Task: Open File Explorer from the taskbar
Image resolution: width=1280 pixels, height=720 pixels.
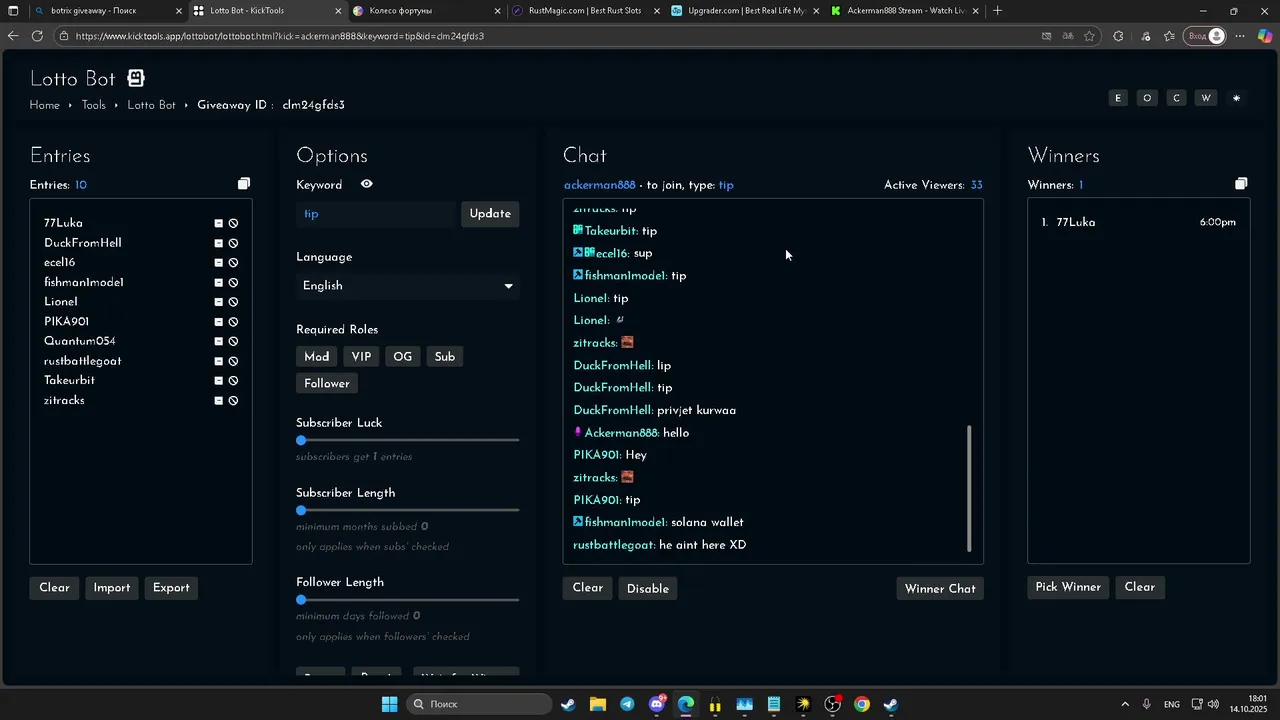Action: [x=598, y=704]
